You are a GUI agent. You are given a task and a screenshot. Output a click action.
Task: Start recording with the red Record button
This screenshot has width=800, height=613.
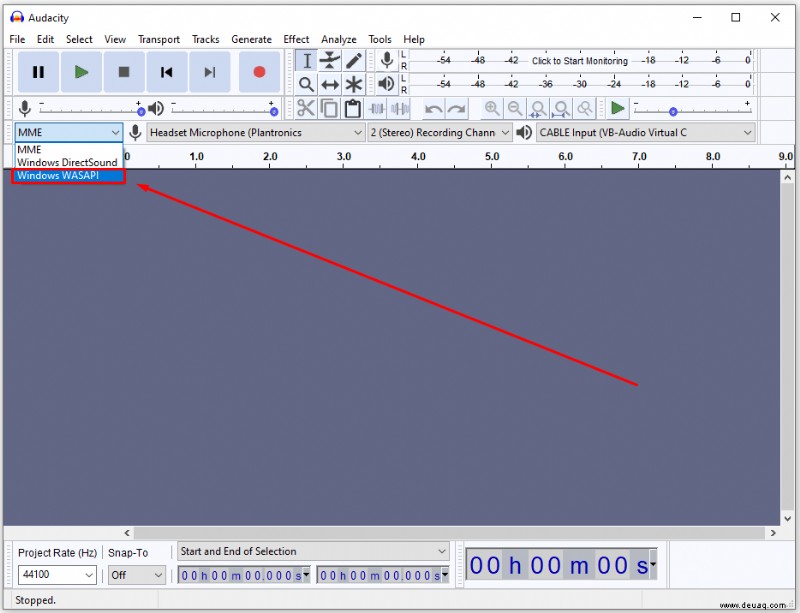[259, 72]
